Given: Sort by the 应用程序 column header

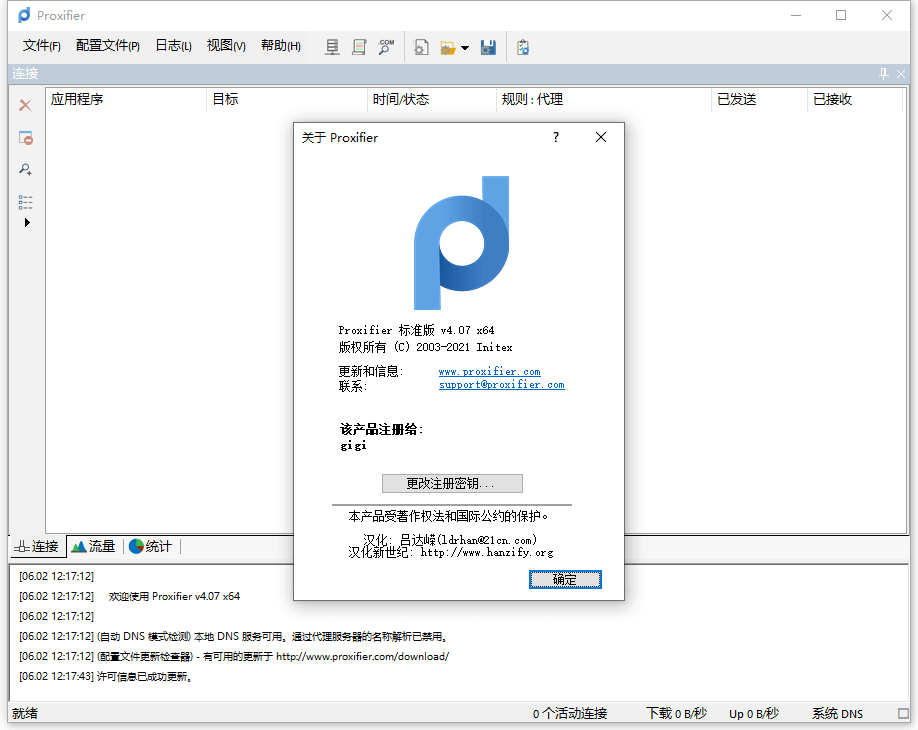Looking at the screenshot, I should coord(125,100).
